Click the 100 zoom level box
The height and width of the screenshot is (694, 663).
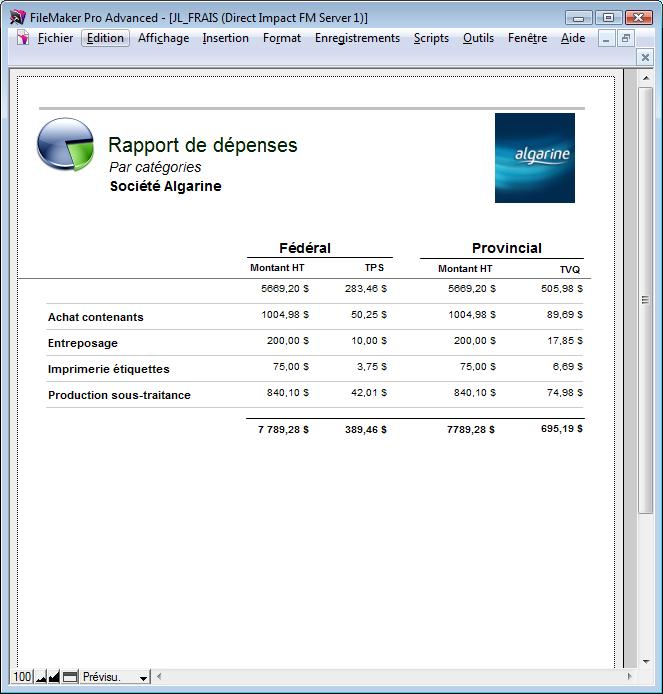(22, 677)
